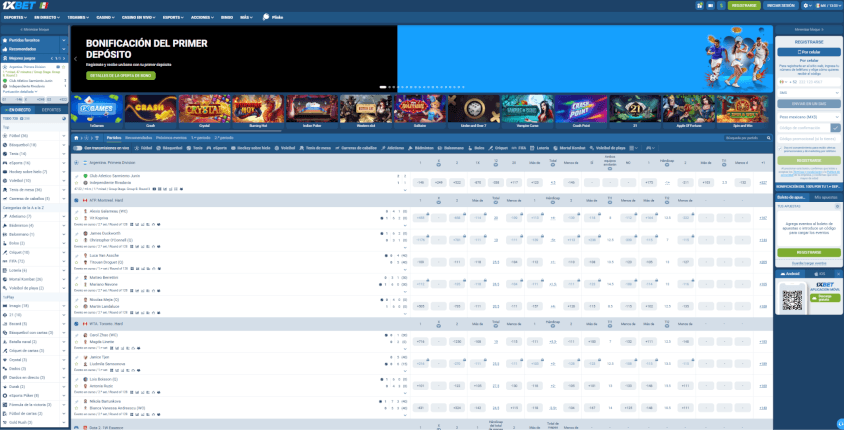The width and height of the screenshot is (844, 430).
Task: Open bet slip settings gear
Action: pos(838,206)
